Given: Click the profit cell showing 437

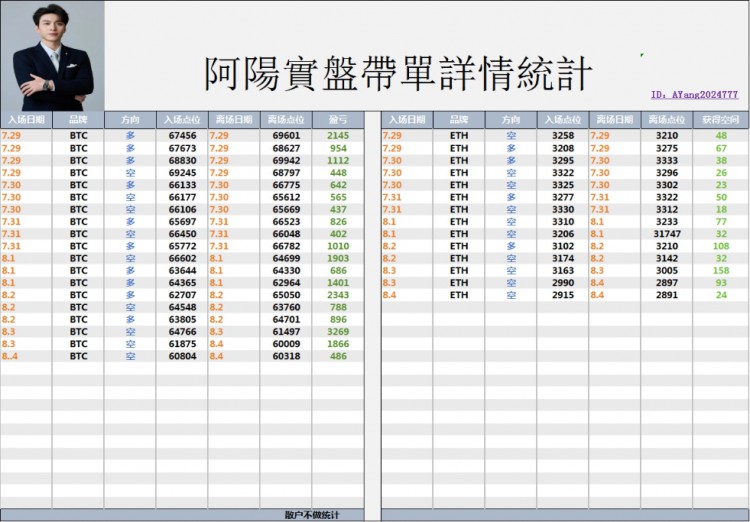Looking at the screenshot, I should (338, 210).
